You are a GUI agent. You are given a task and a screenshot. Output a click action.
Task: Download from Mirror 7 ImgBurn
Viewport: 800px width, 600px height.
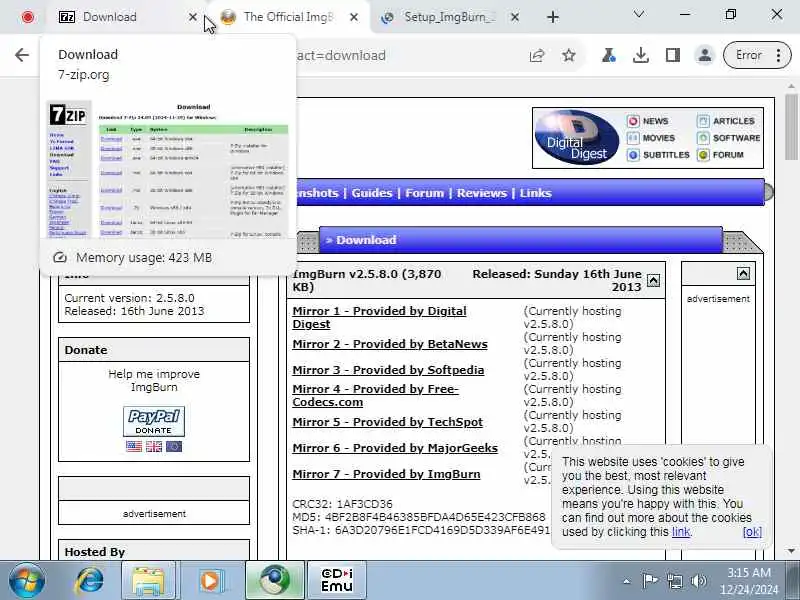(386, 474)
